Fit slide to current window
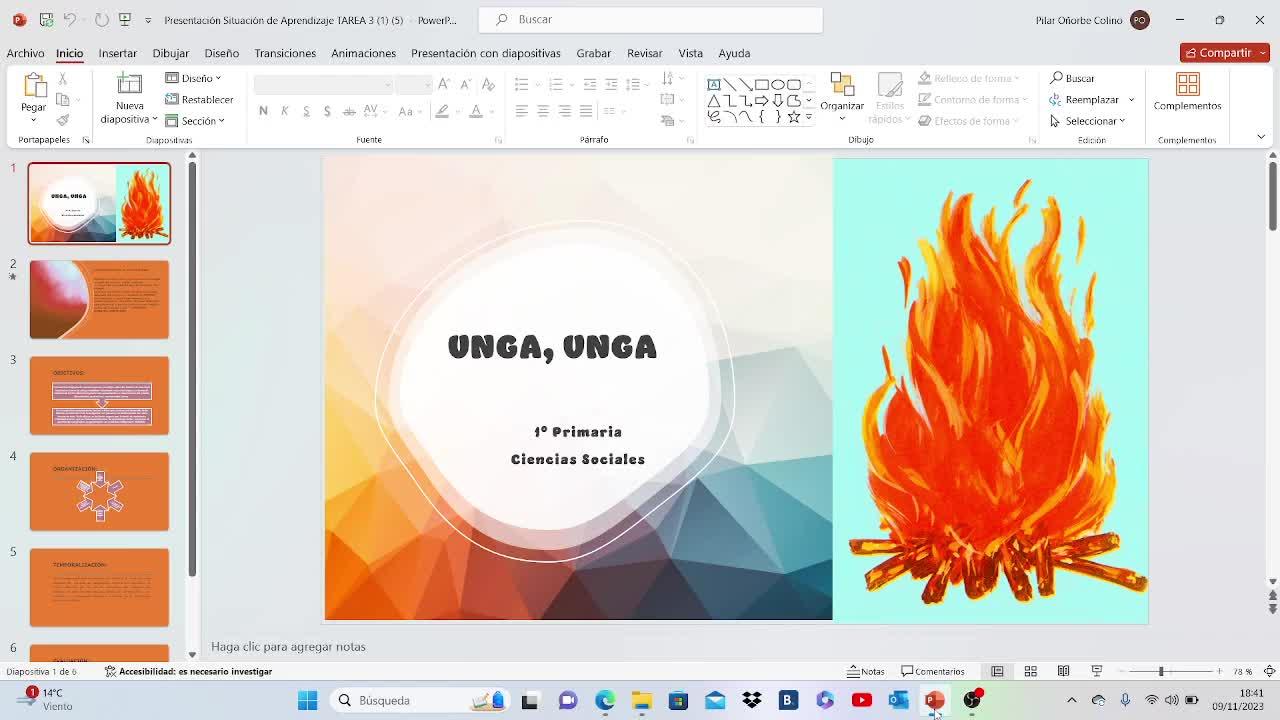 pos(1269,671)
